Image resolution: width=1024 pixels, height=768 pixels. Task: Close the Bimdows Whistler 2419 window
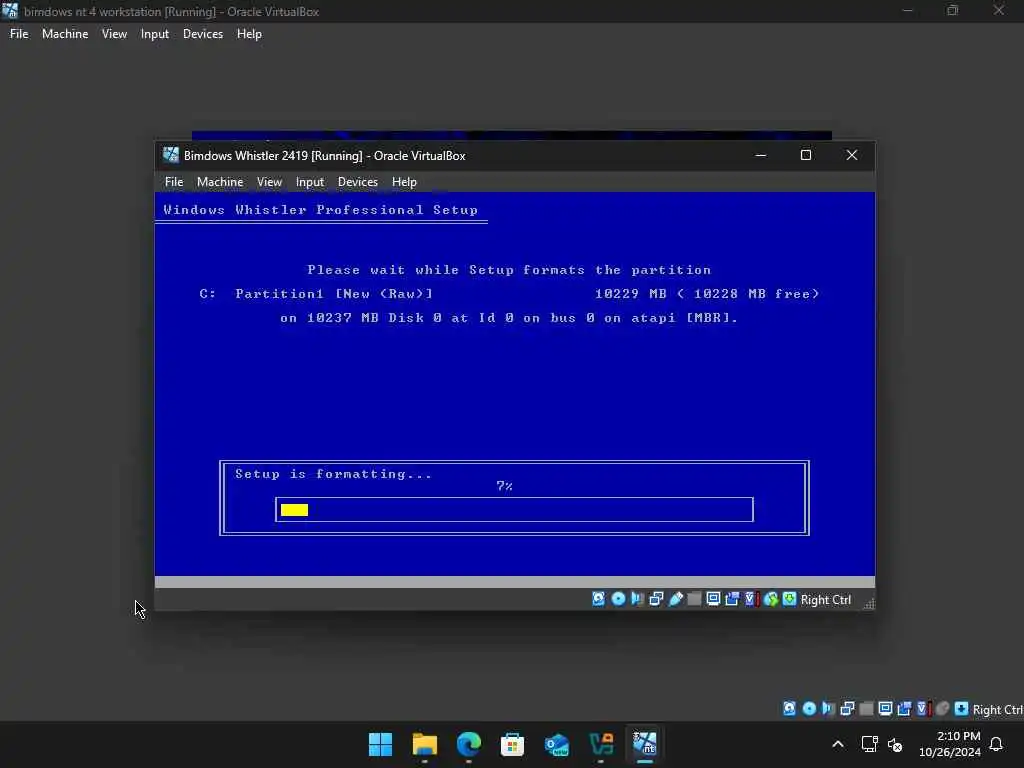coord(852,155)
